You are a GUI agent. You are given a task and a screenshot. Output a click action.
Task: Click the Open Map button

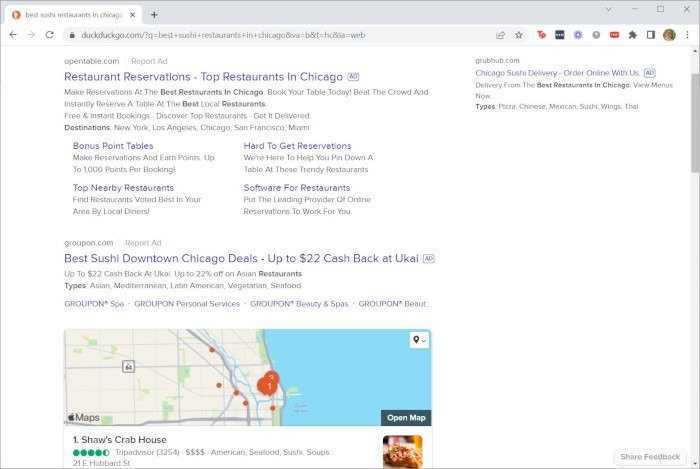click(406, 418)
